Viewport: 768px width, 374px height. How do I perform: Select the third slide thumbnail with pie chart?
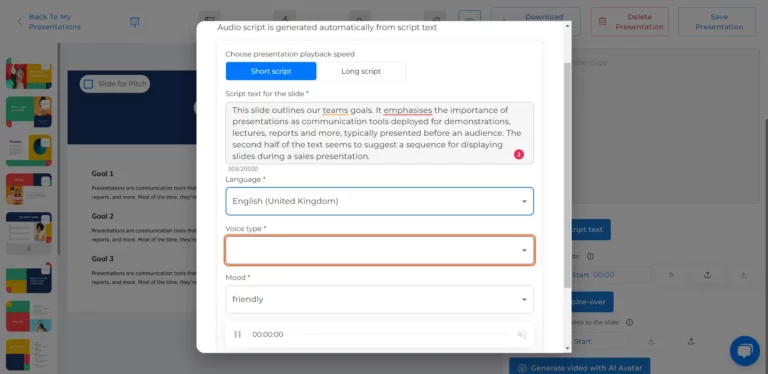[x=28, y=150]
